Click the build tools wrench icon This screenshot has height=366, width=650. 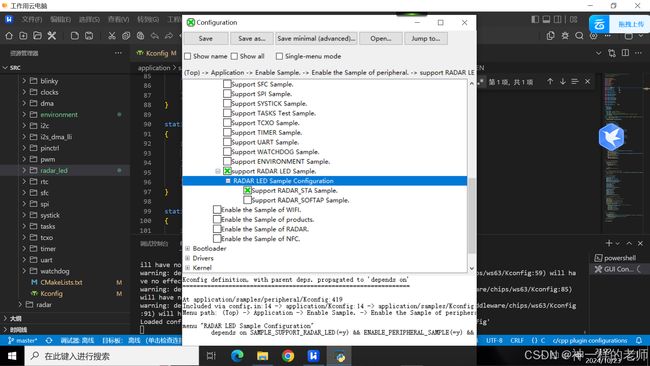click(x=51, y=36)
